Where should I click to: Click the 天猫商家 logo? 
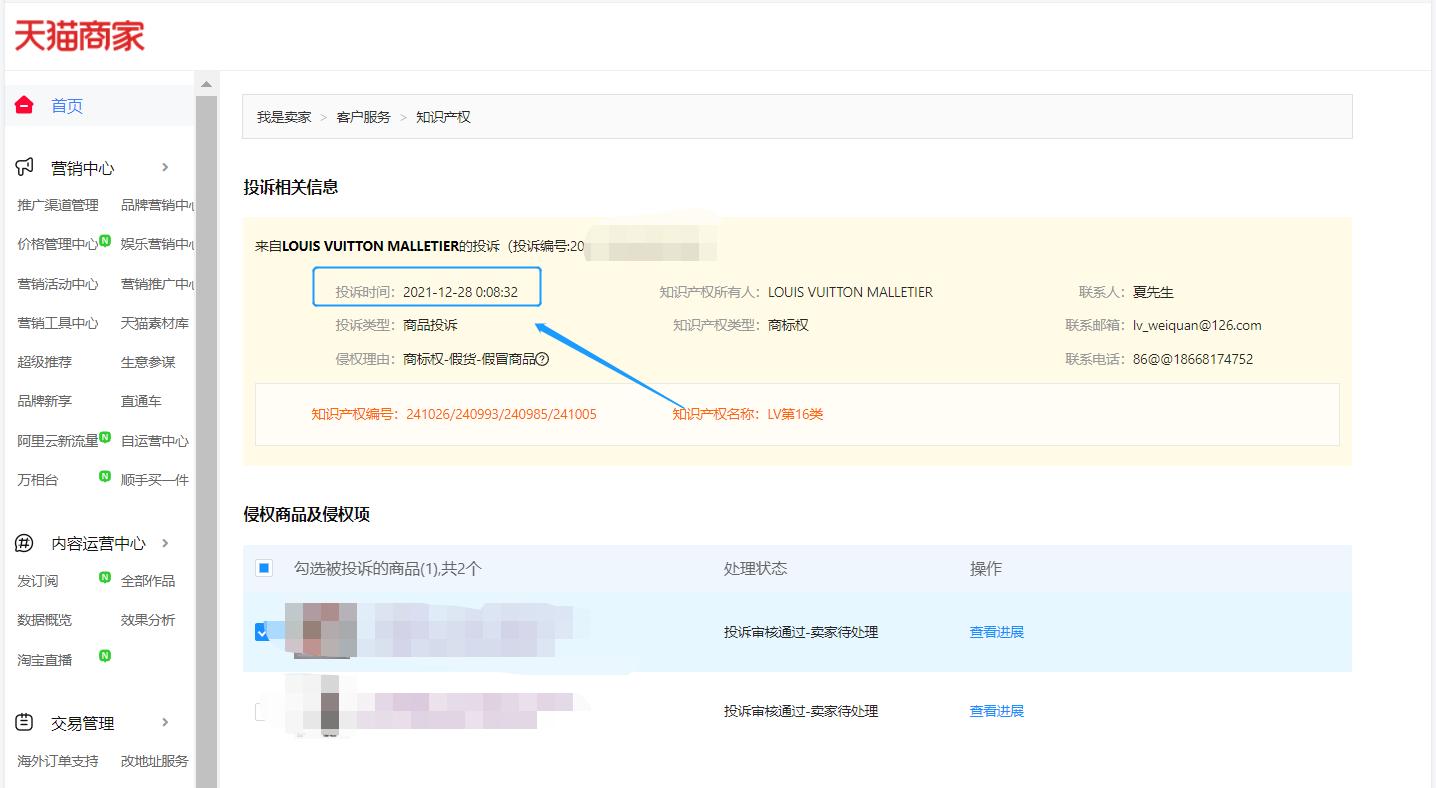coord(78,34)
